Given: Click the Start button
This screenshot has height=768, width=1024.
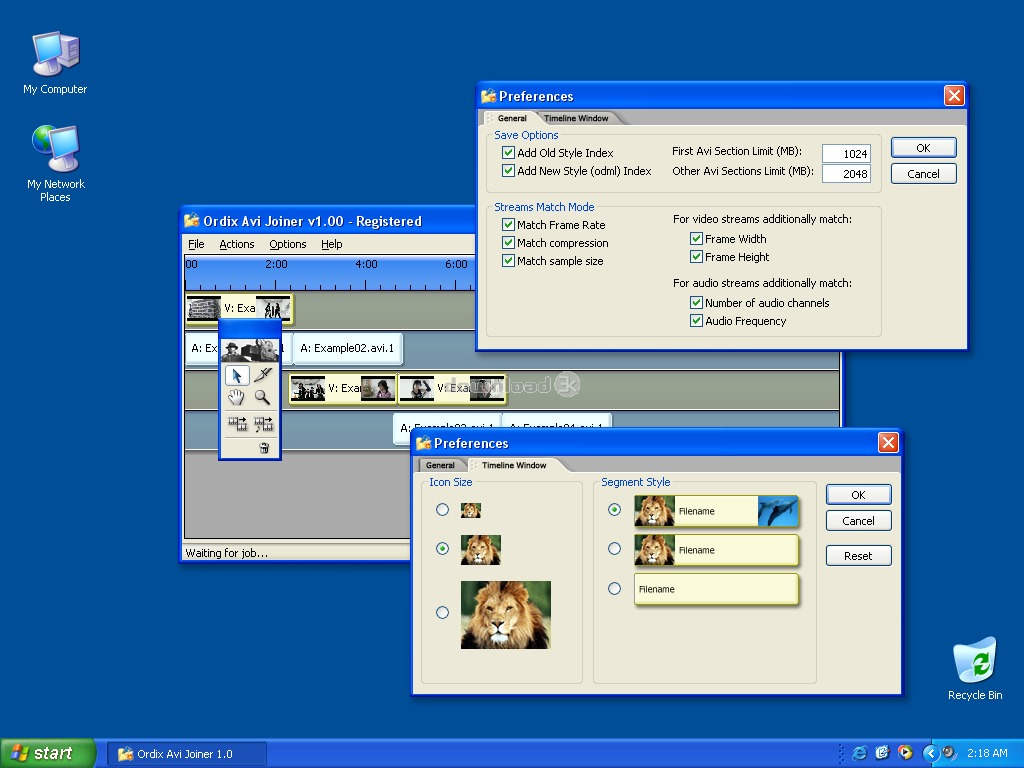Looking at the screenshot, I should click(x=48, y=753).
